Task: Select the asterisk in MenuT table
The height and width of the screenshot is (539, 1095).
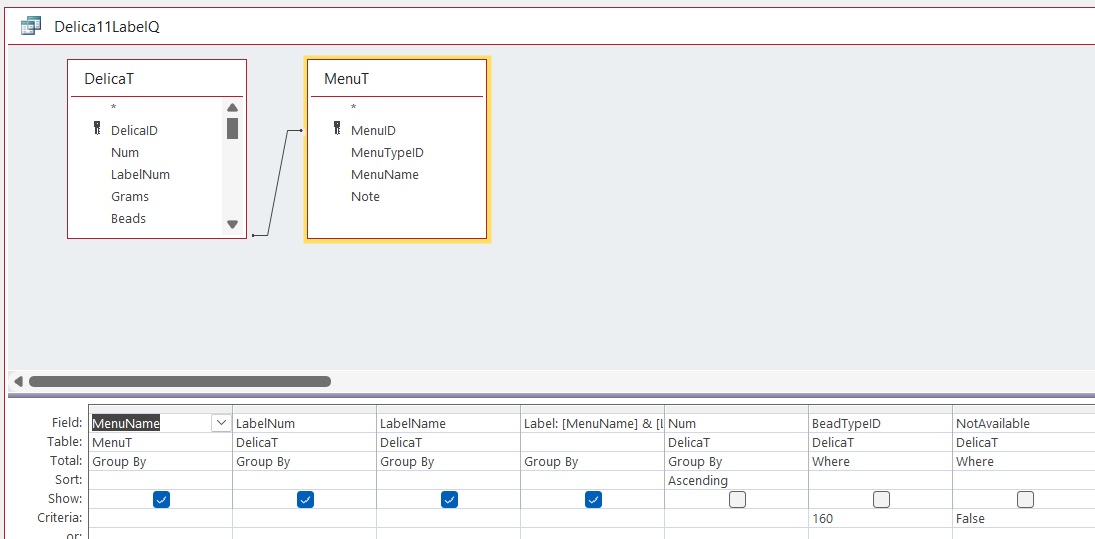Action: point(353,108)
